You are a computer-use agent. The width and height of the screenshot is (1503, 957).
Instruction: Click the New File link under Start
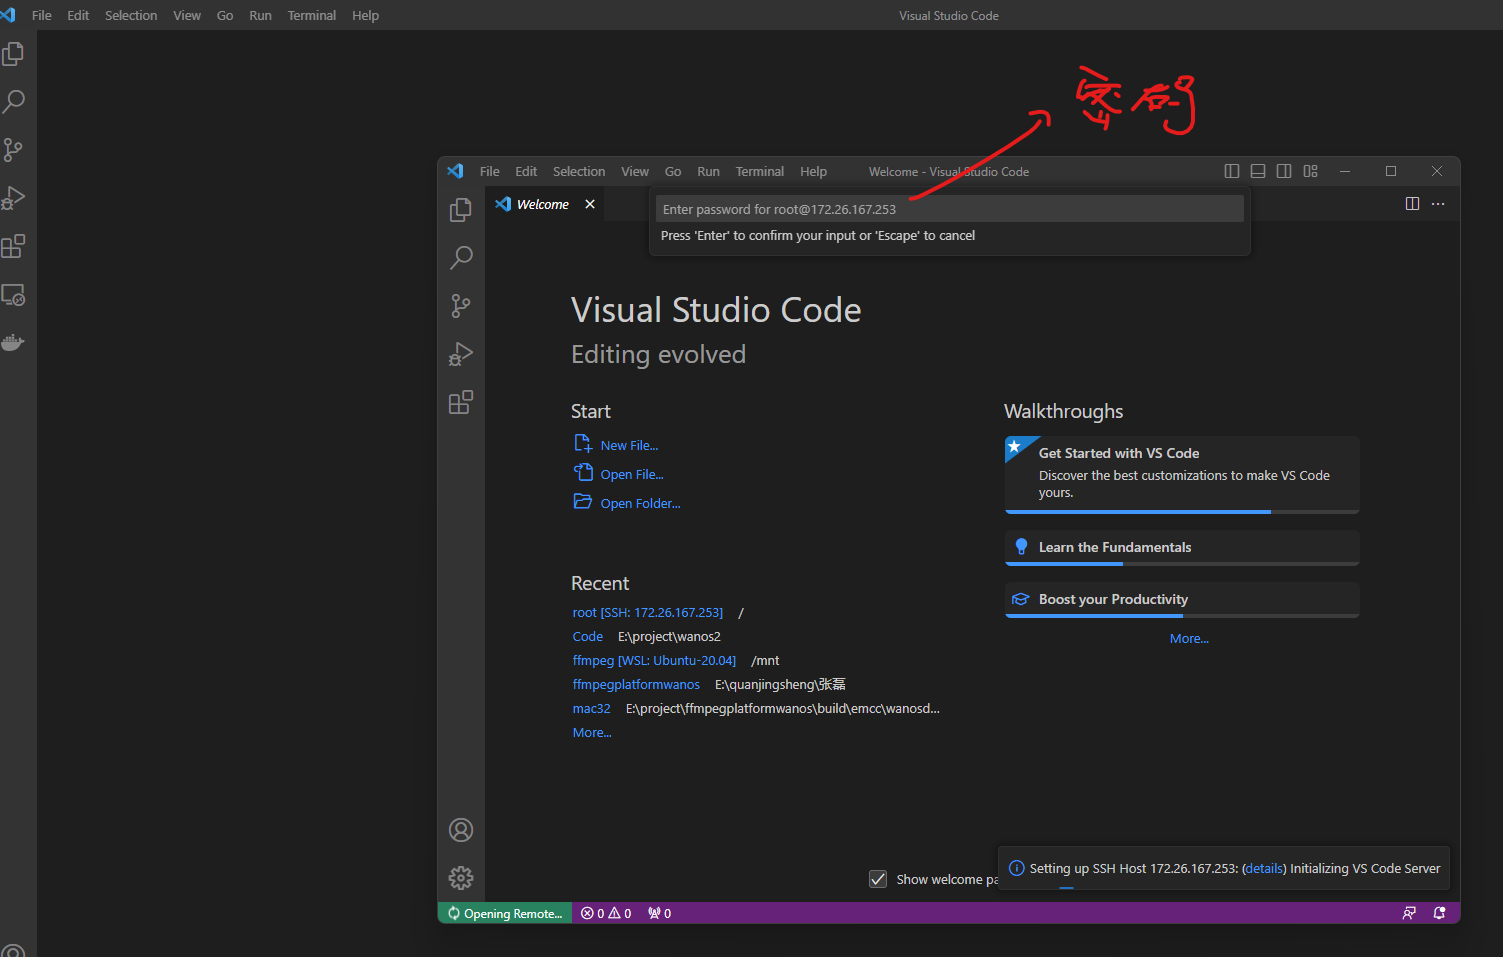(x=628, y=444)
